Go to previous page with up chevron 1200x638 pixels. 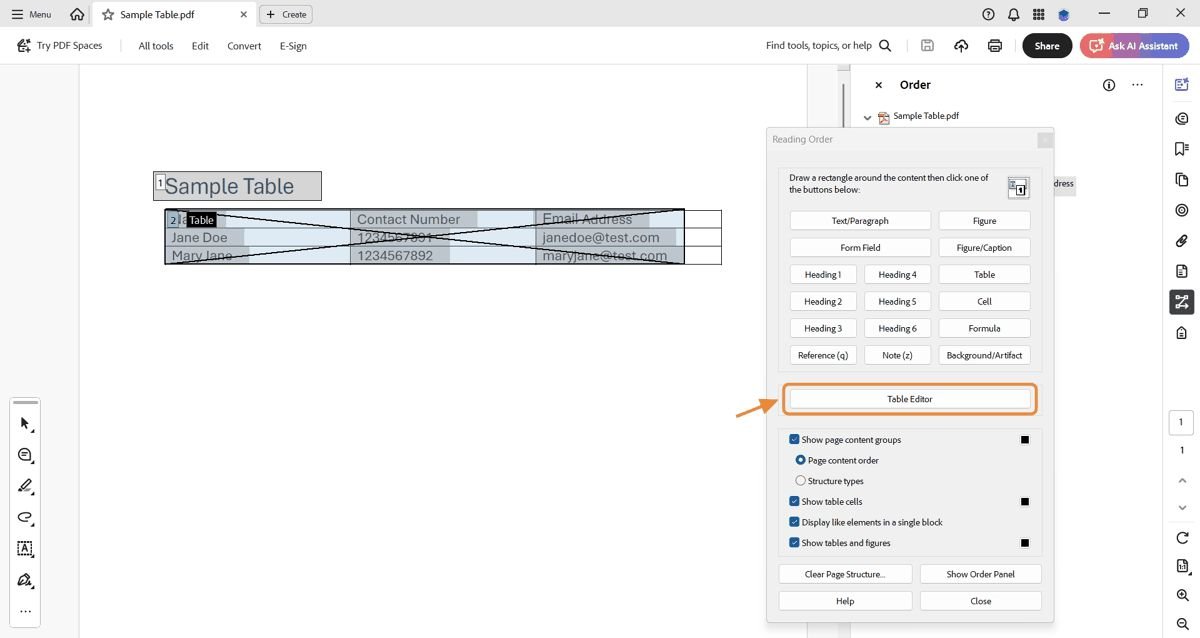[1182, 479]
